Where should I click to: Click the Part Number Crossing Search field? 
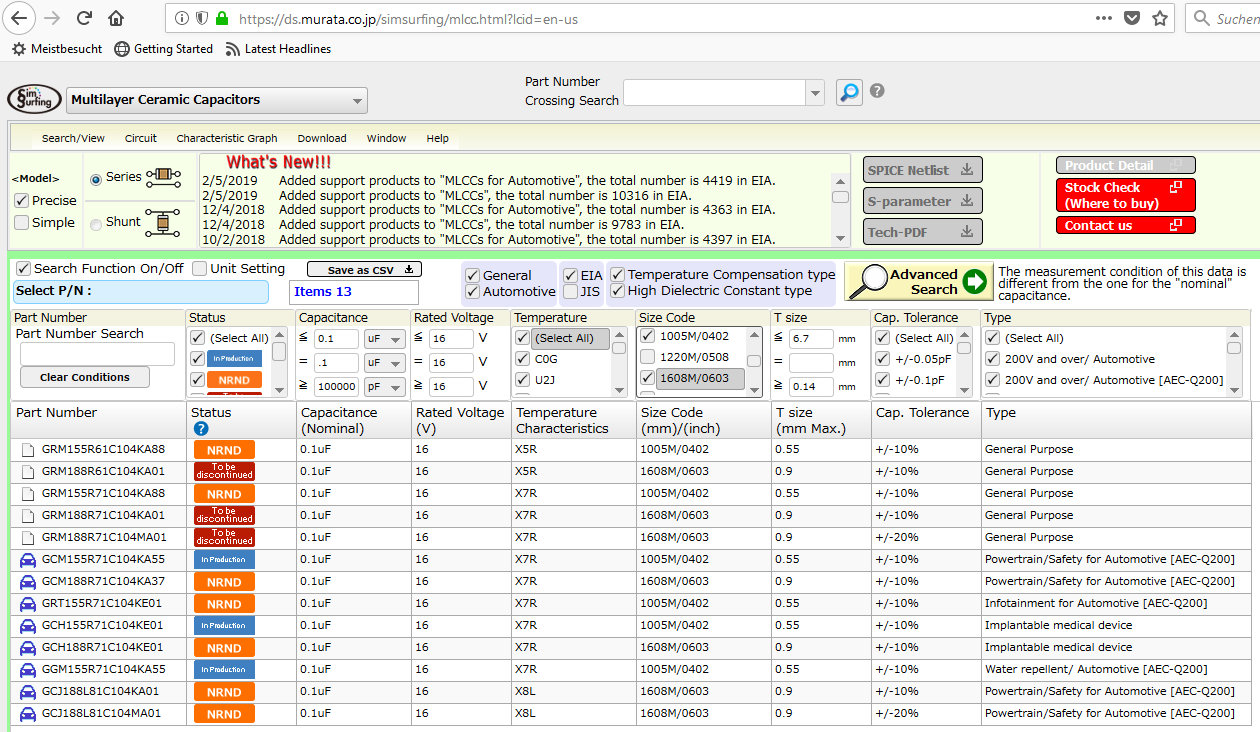point(715,93)
